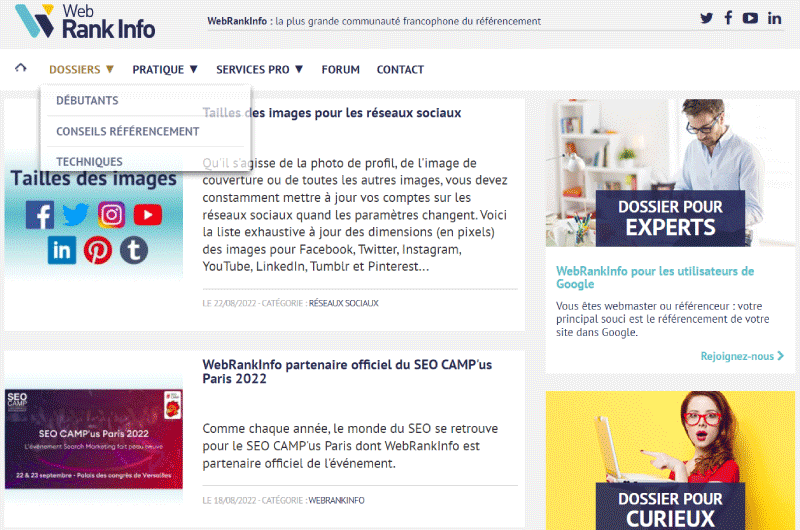The width and height of the screenshot is (800, 530).
Task: Click the Web Rank Info logo
Action: [85, 22]
